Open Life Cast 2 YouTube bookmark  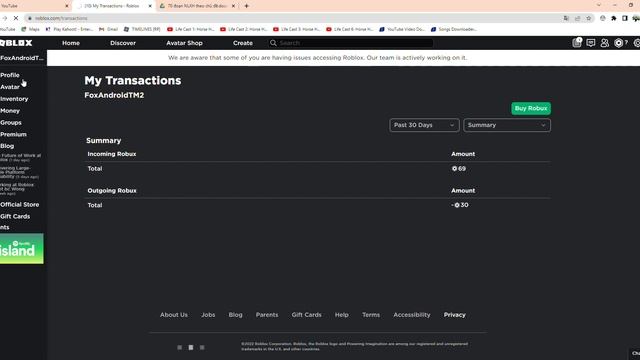(244, 29)
